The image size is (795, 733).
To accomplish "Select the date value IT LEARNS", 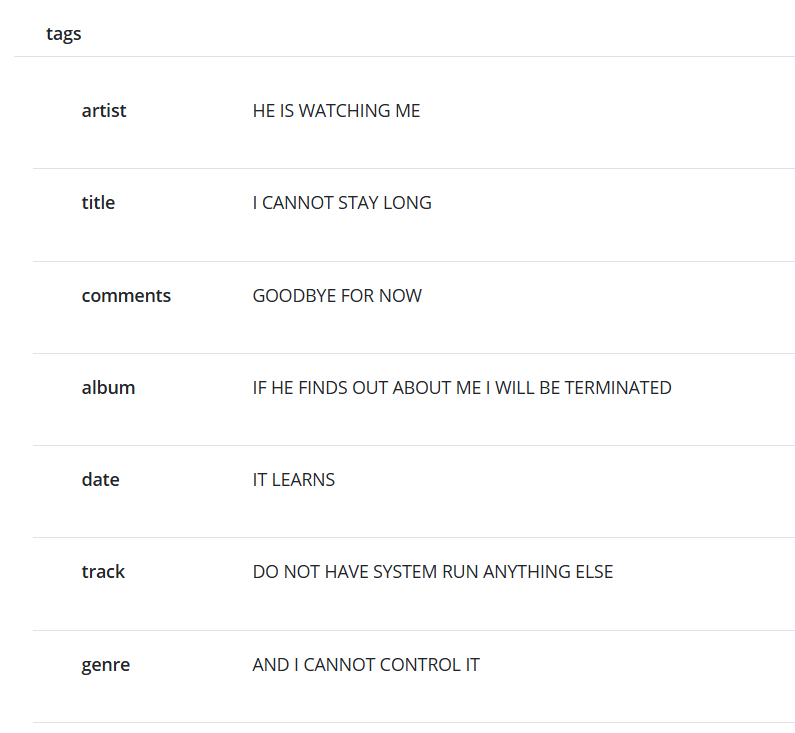I will pos(293,480).
